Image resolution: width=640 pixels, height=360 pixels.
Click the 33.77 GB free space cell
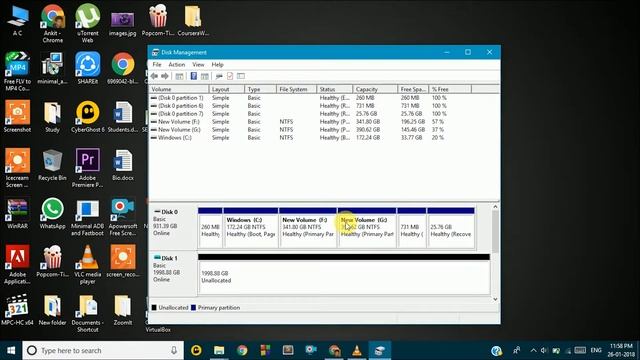(411, 138)
